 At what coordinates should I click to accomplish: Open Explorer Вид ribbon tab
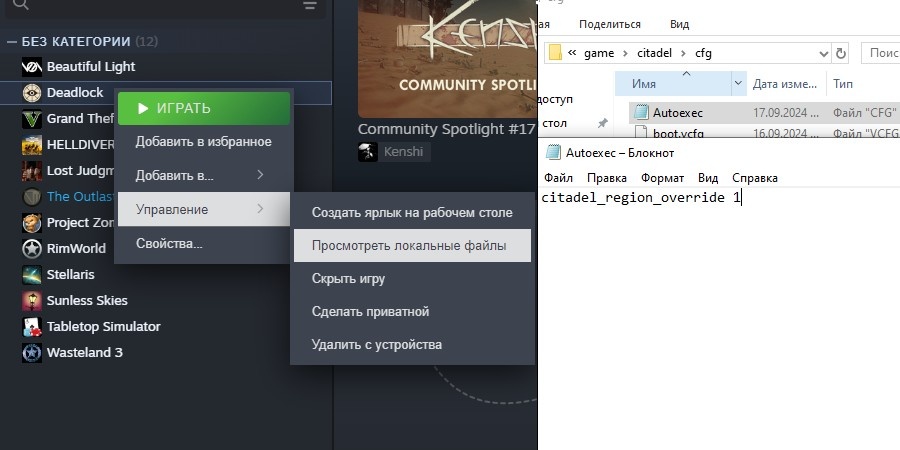[x=680, y=24]
